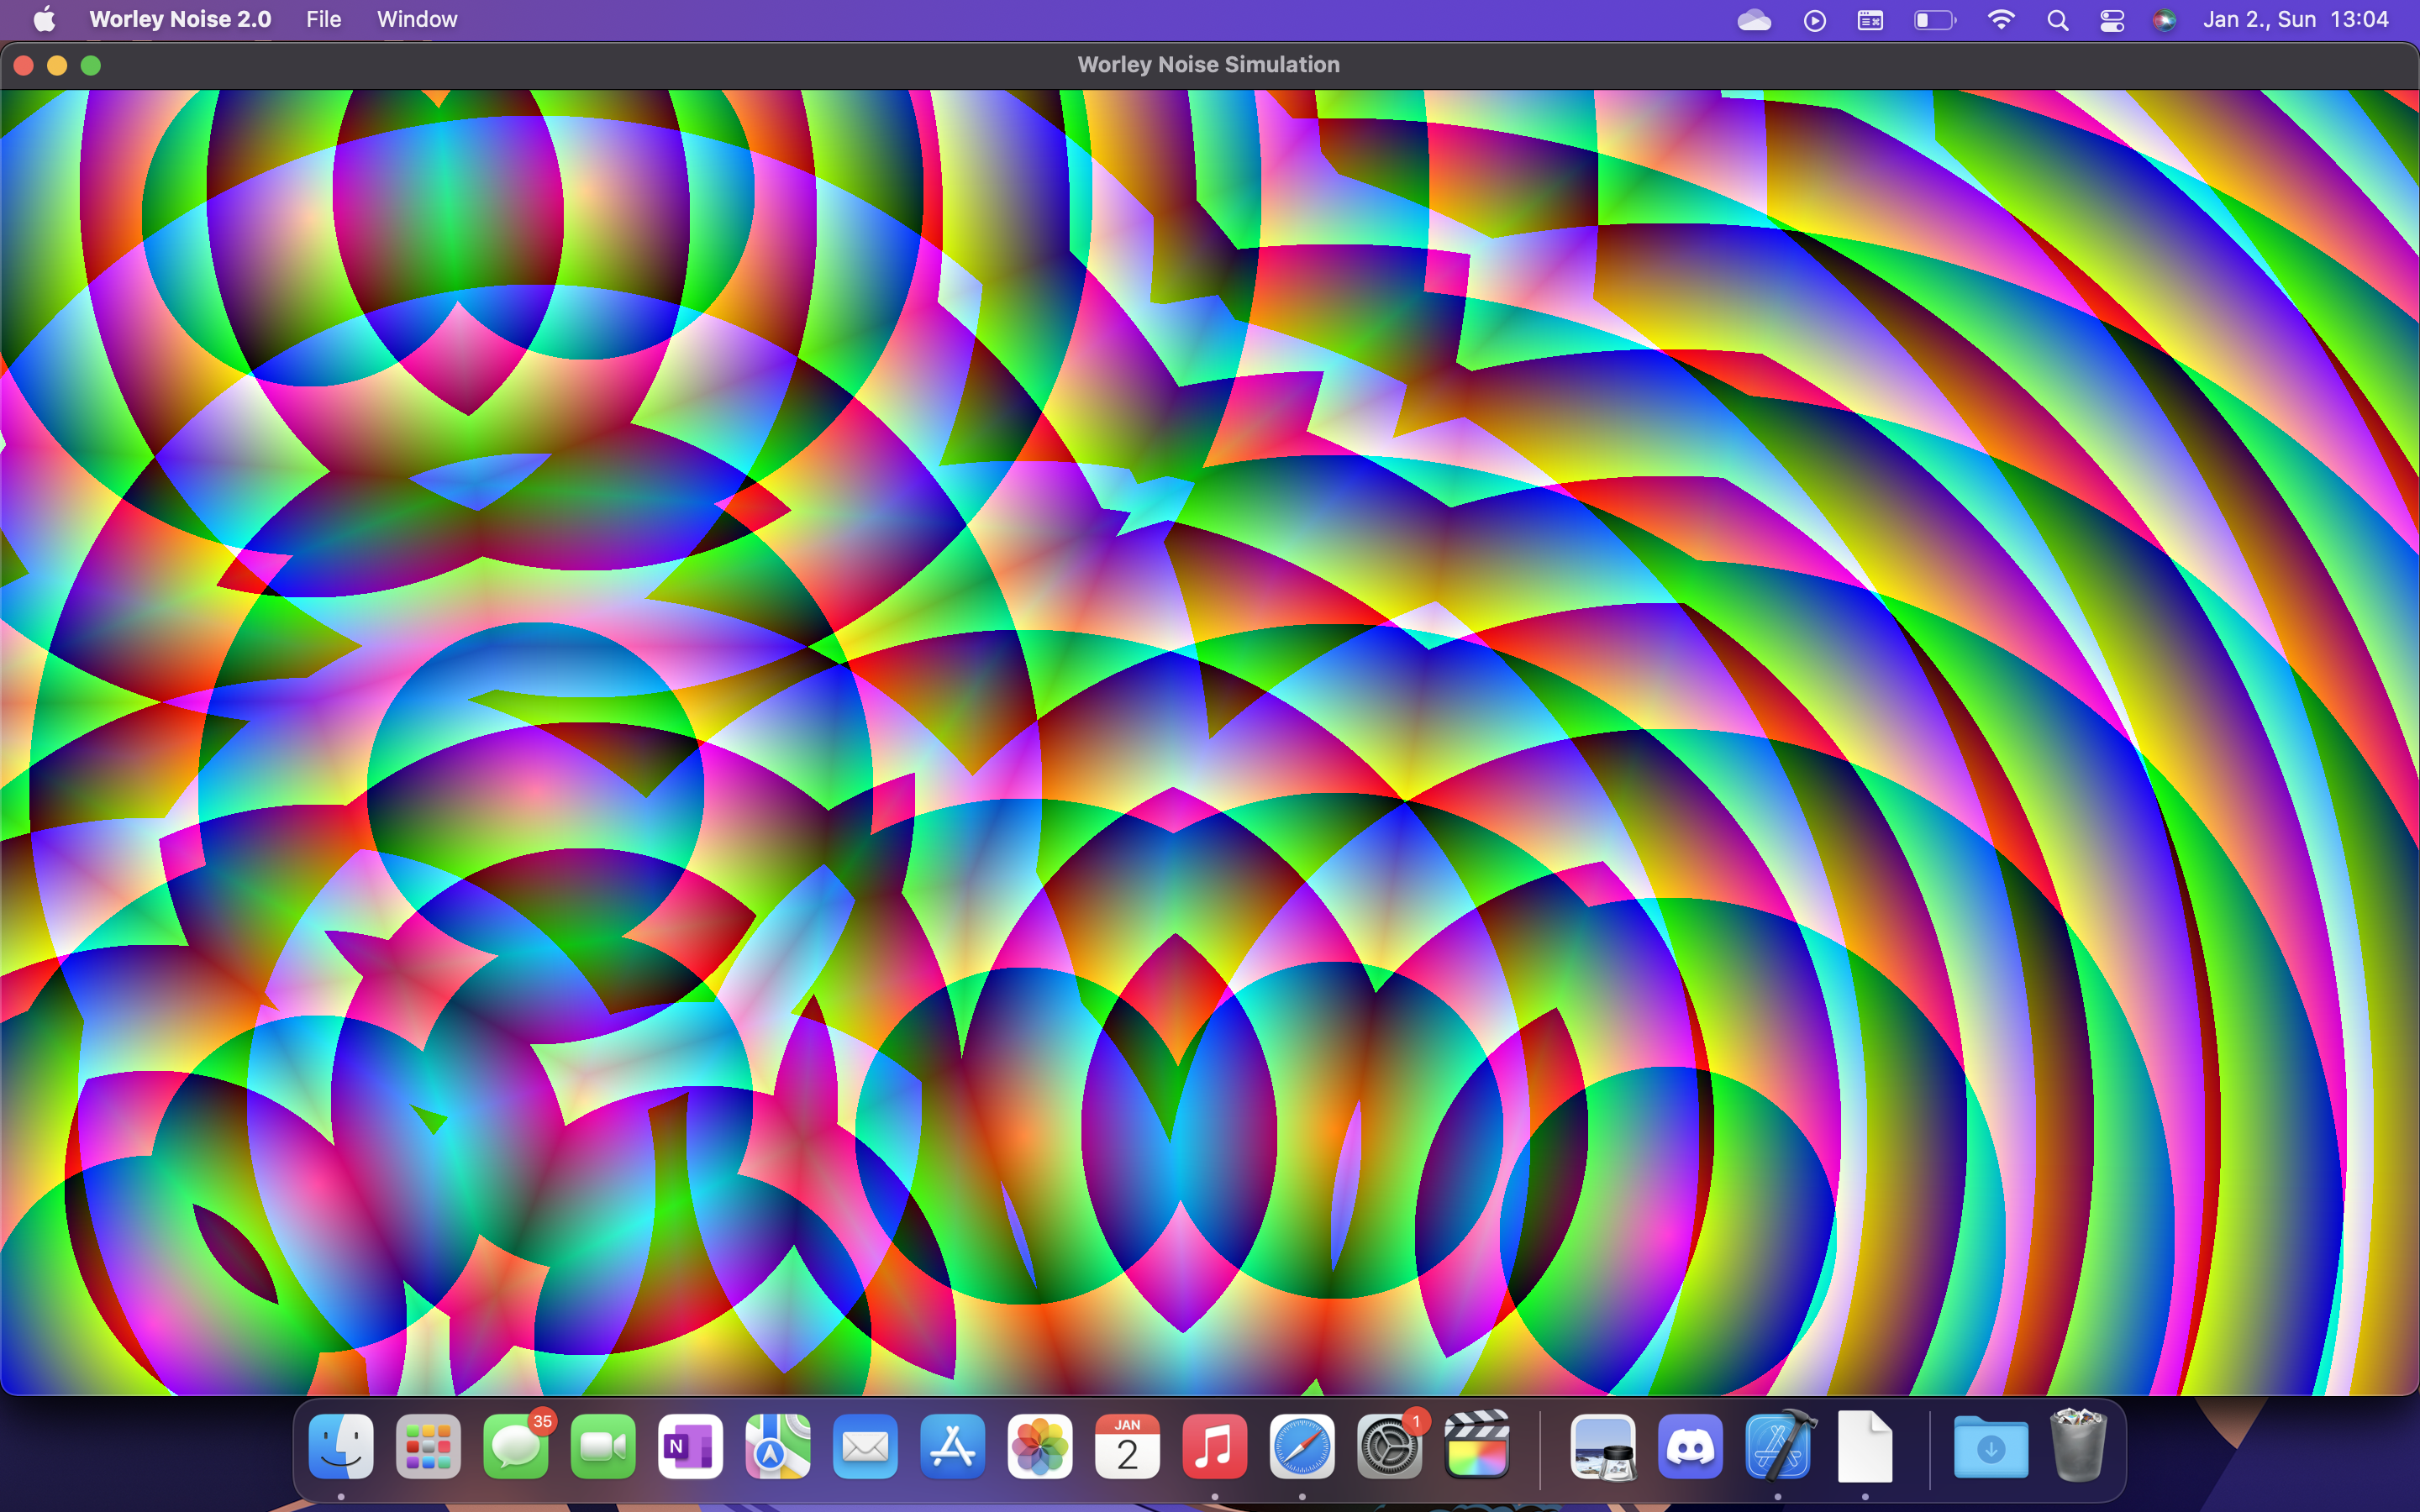Viewport: 2420px width, 1512px height.
Task: Launch Final Cut Pro from the Dock
Action: (1477, 1446)
